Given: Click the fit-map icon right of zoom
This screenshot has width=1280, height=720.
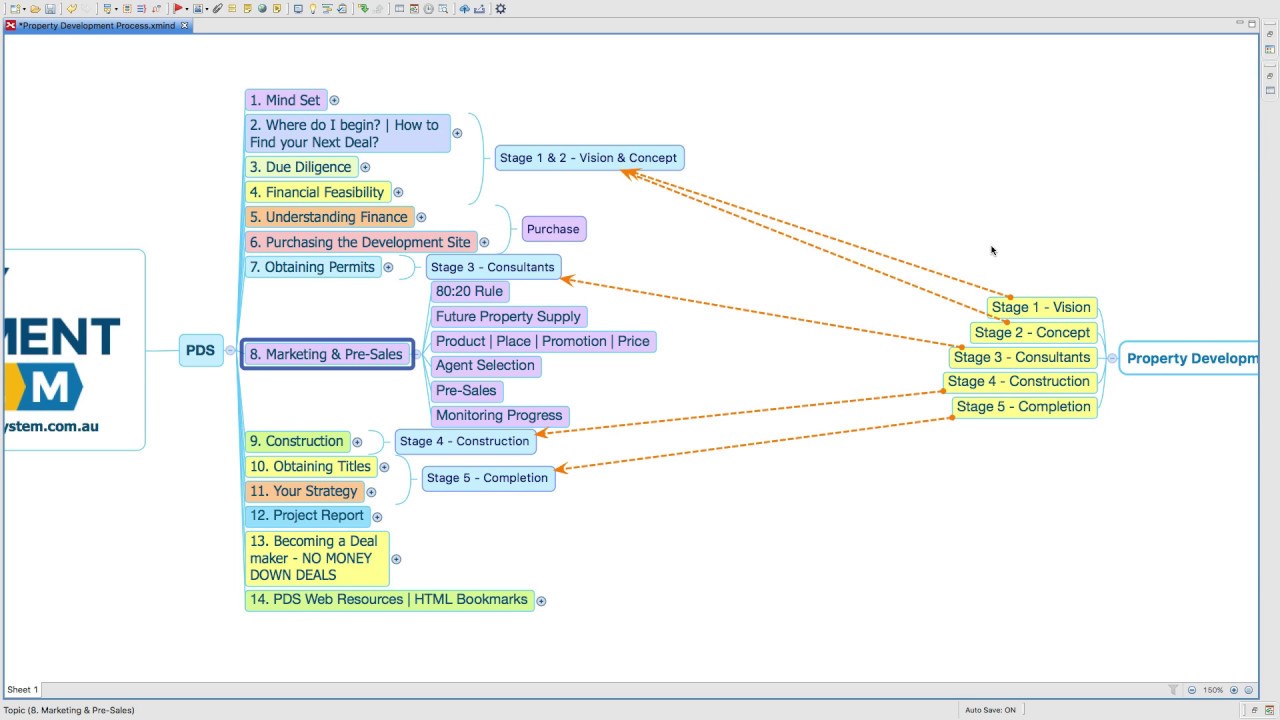Looking at the screenshot, I should tap(1248, 690).
